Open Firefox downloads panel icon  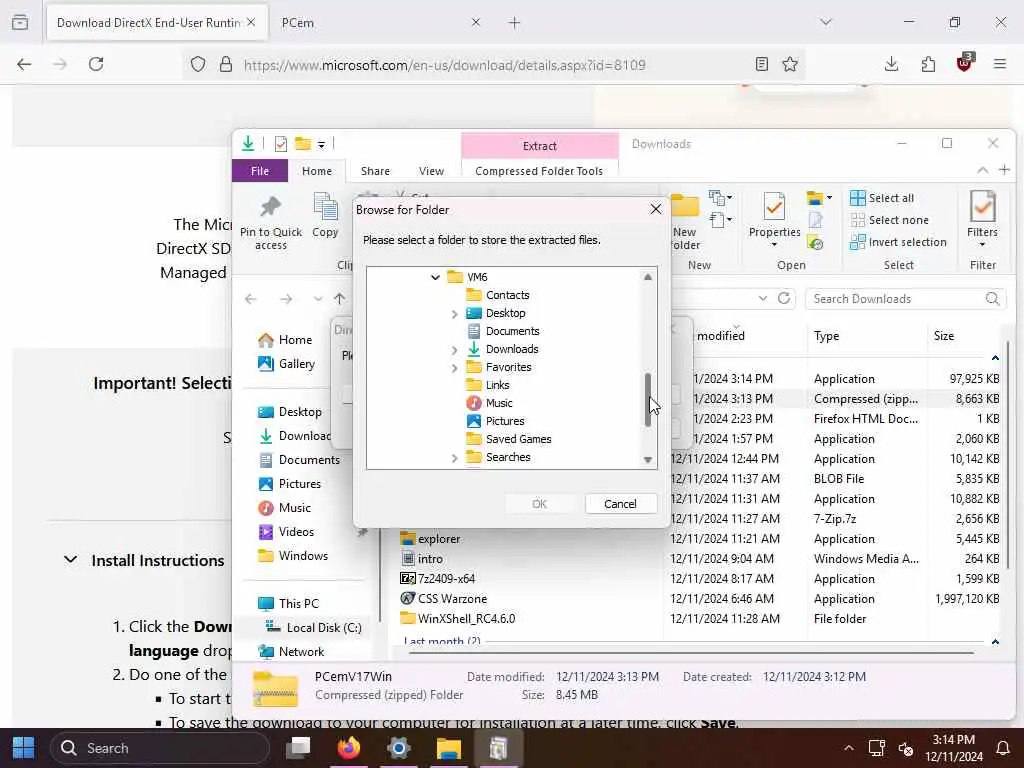click(891, 64)
